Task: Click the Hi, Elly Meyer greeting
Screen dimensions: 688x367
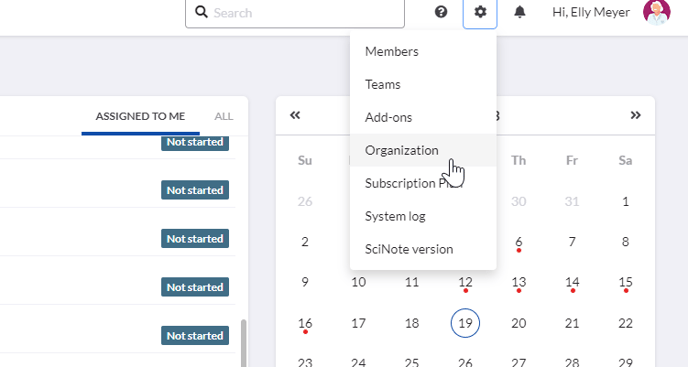Action: click(591, 12)
